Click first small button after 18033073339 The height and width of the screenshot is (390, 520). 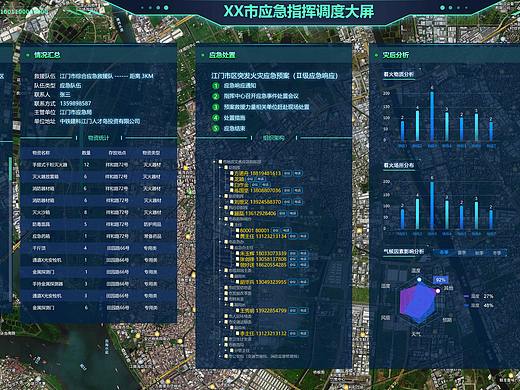(x=292, y=253)
